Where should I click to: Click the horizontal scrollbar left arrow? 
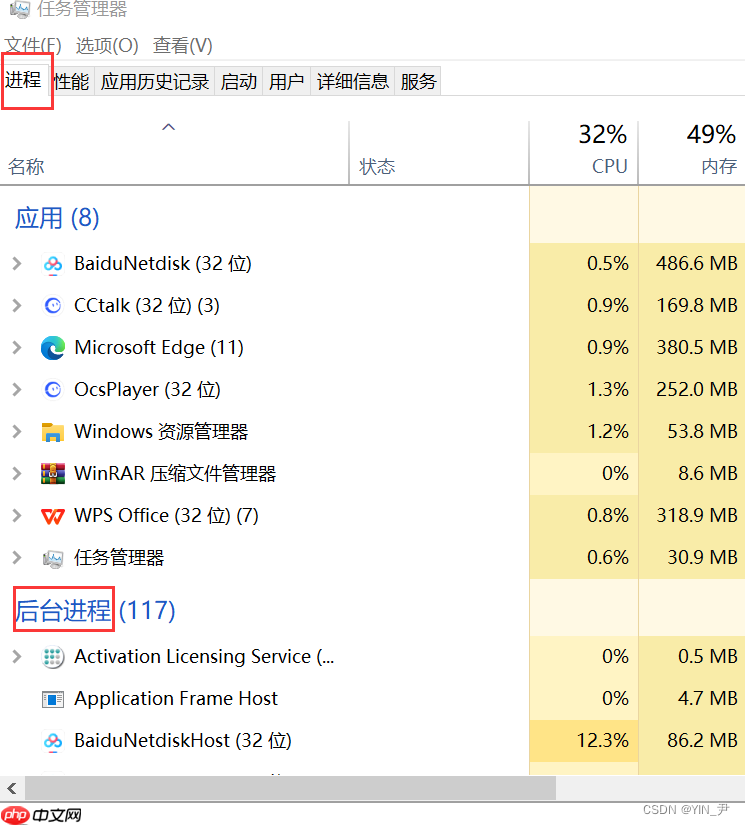[x=10, y=787]
